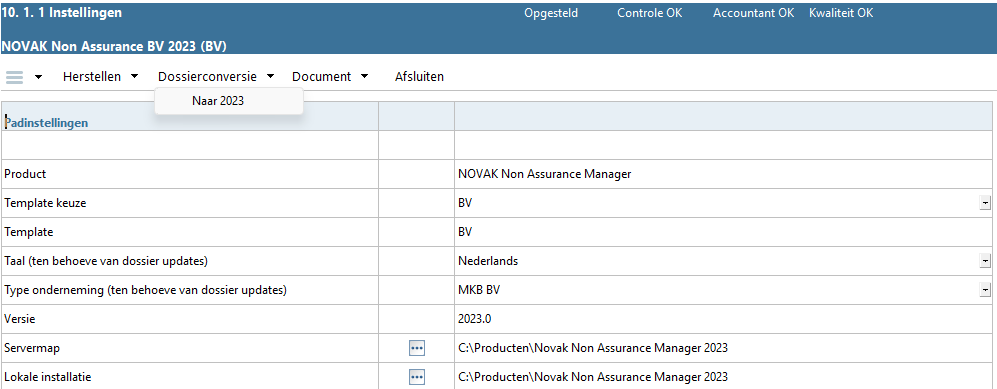Viewport: 997px width, 389px height.
Task: Click the Lokale installatie path value
Action: click(x=593, y=377)
